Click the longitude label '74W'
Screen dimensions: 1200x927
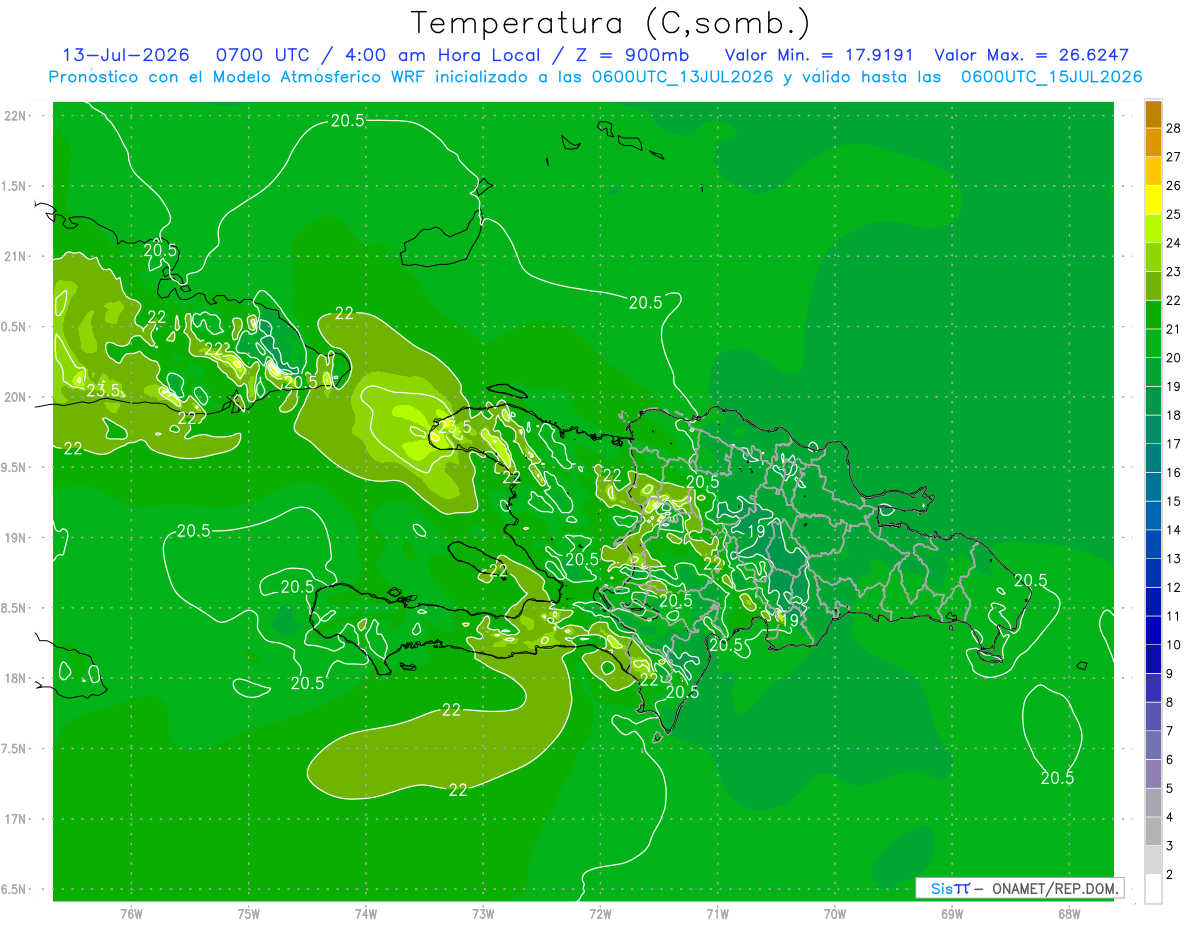[x=366, y=913]
